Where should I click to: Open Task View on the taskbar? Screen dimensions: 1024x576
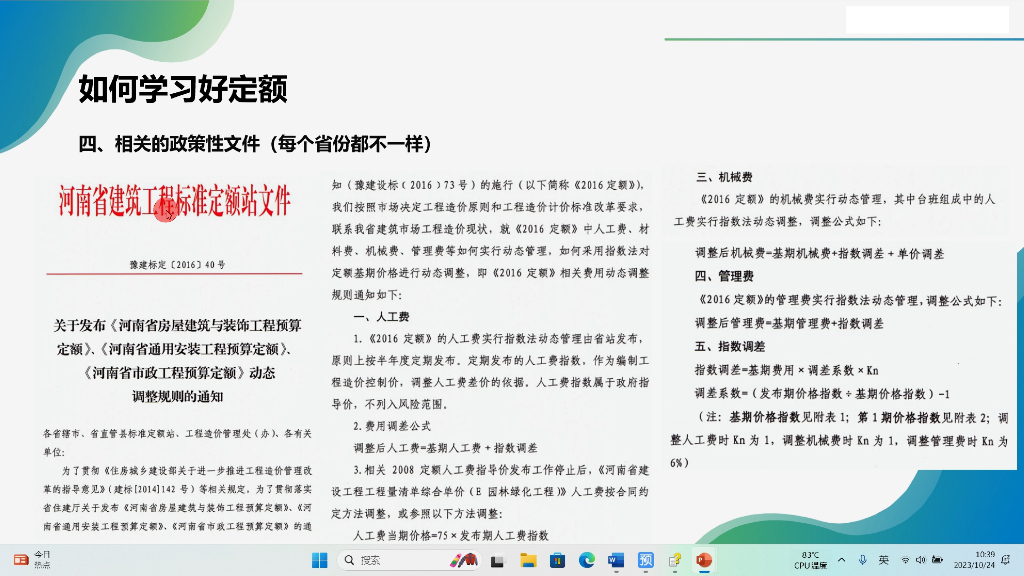tap(498, 560)
